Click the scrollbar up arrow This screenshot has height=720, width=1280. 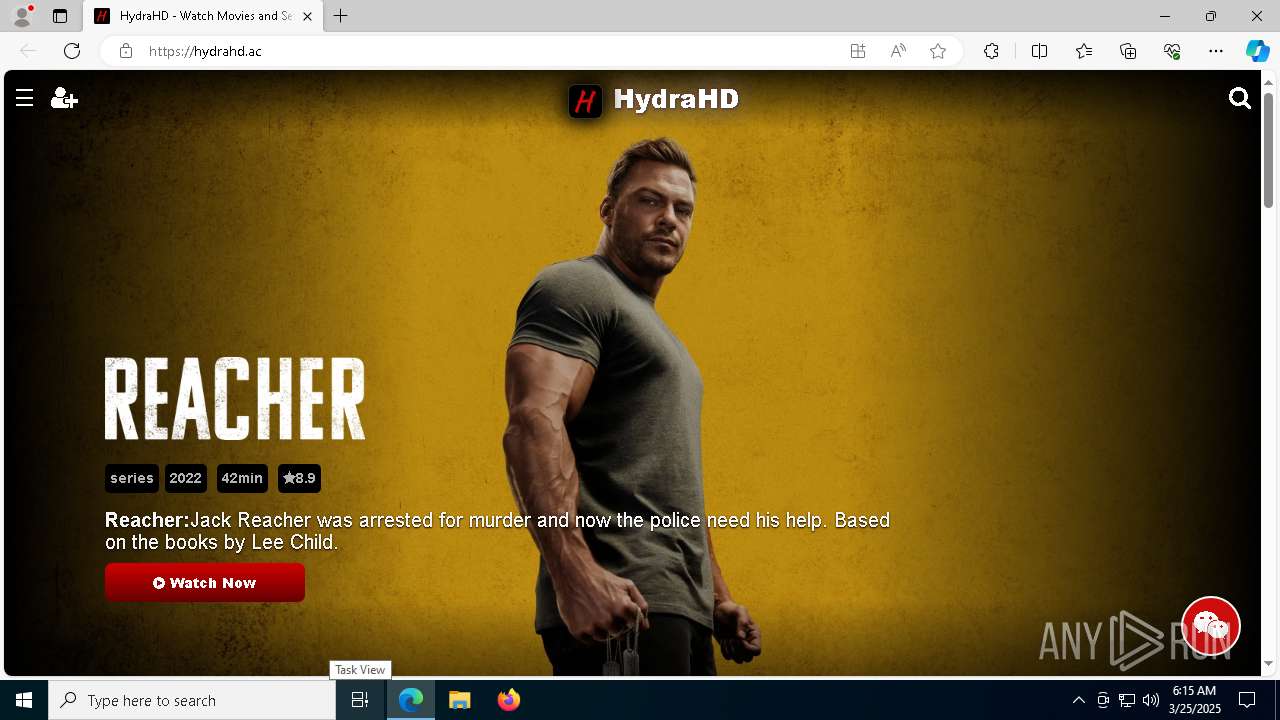[x=1268, y=81]
